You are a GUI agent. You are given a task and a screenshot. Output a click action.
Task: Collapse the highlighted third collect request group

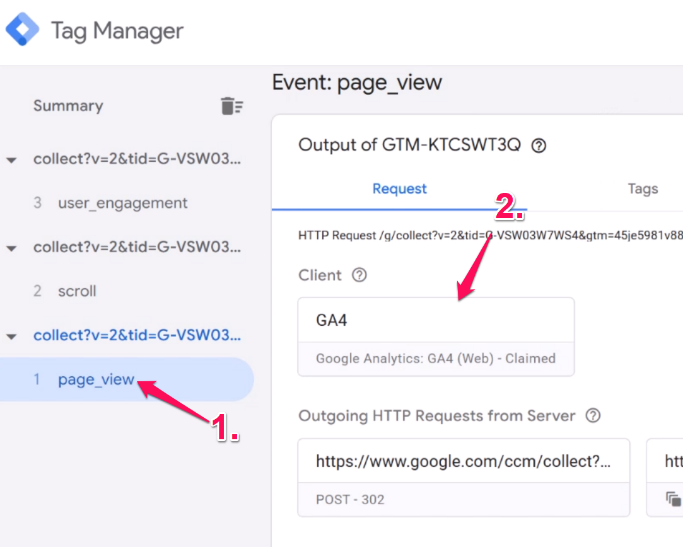[x=12, y=336]
